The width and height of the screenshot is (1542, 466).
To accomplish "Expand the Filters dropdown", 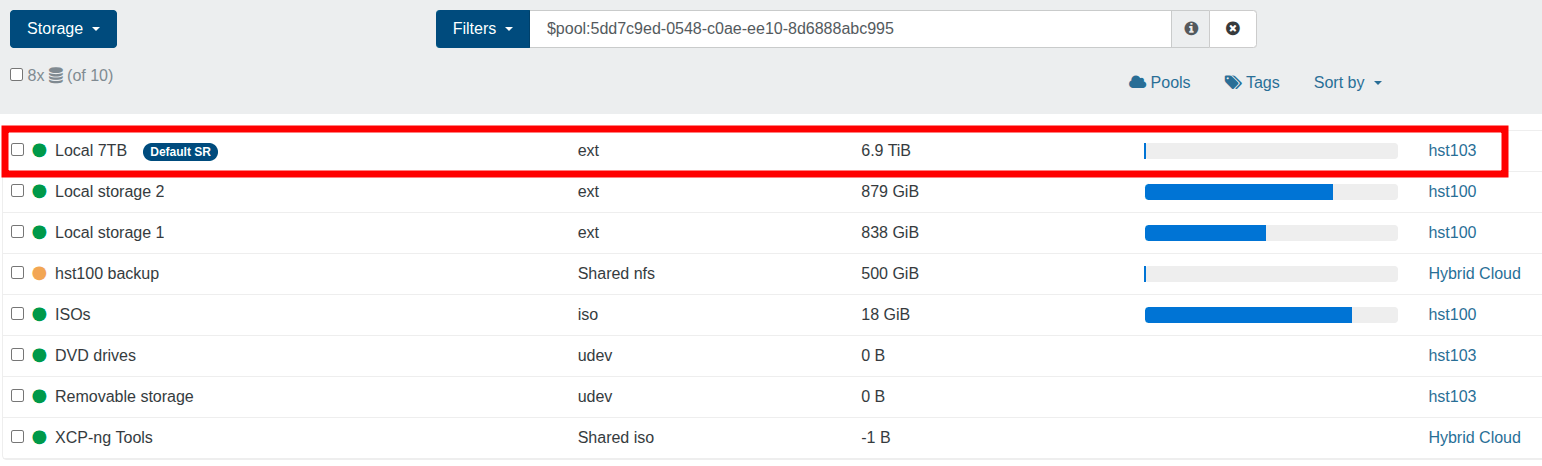I will [482, 29].
